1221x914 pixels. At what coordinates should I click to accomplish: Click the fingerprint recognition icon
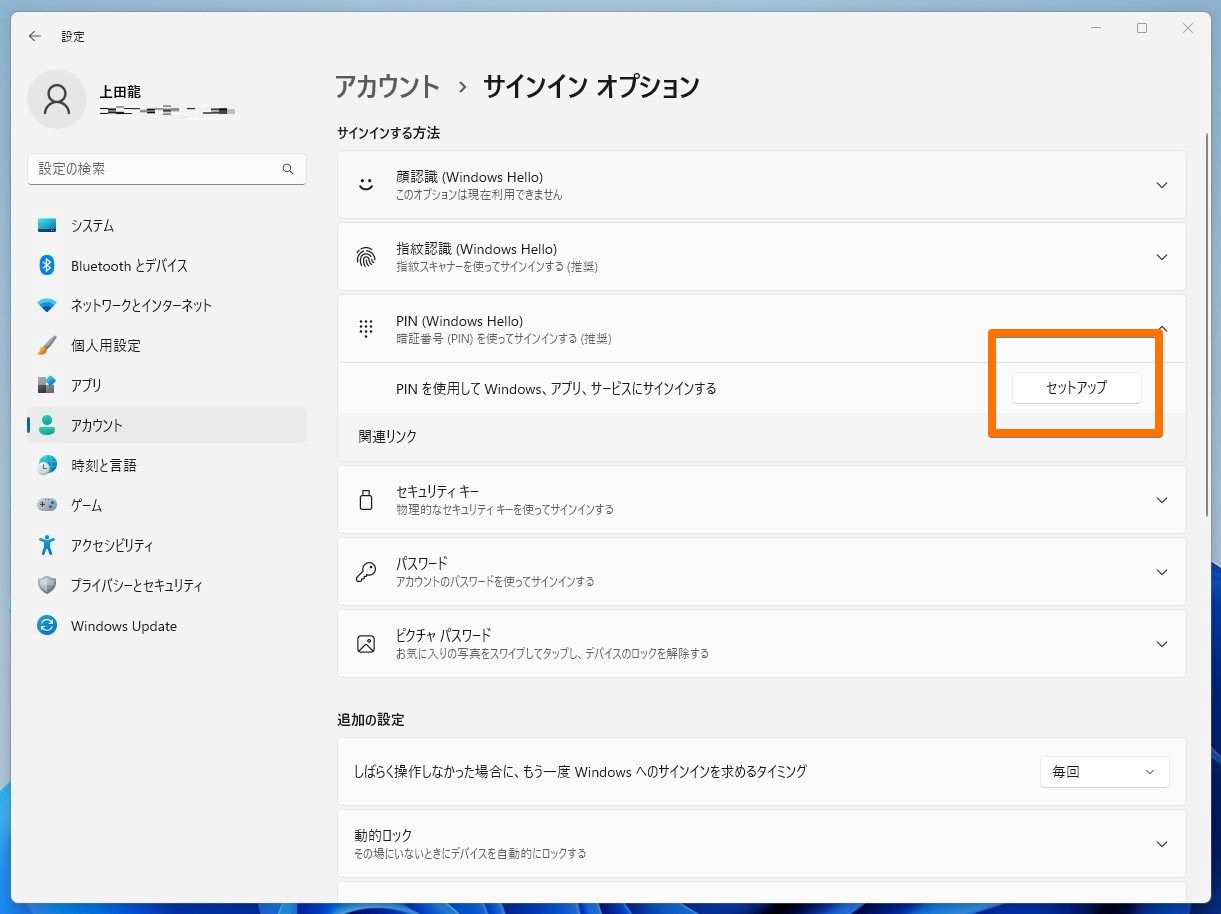point(365,256)
